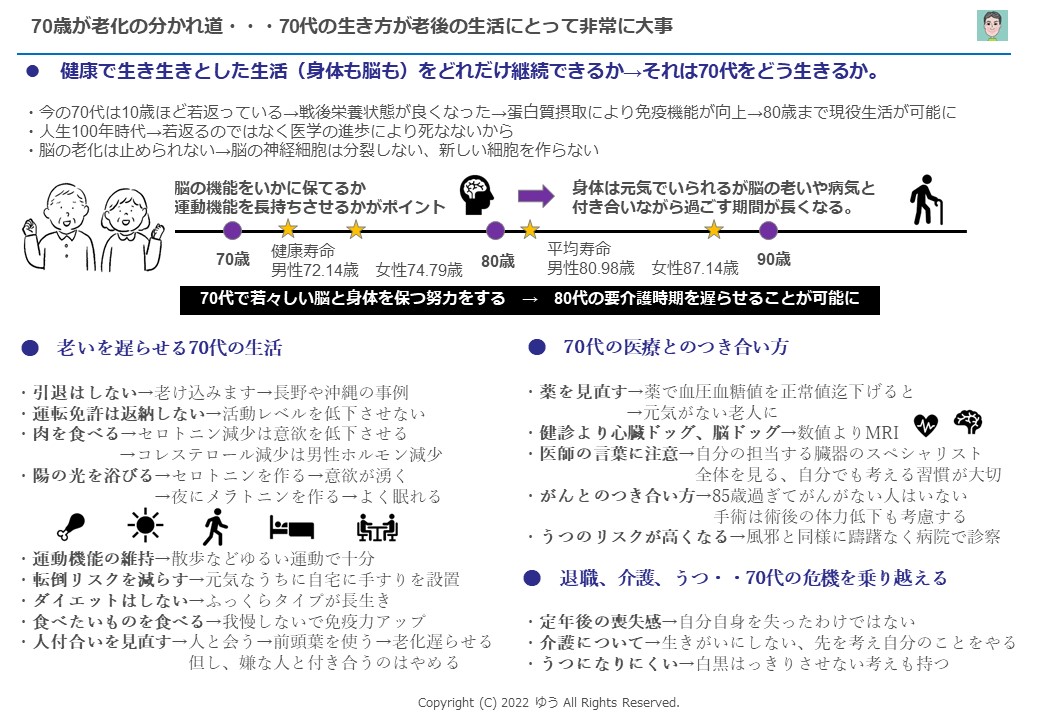Click the star above 男性72.14歳
The width and height of the screenshot is (1040, 720).
[288, 229]
